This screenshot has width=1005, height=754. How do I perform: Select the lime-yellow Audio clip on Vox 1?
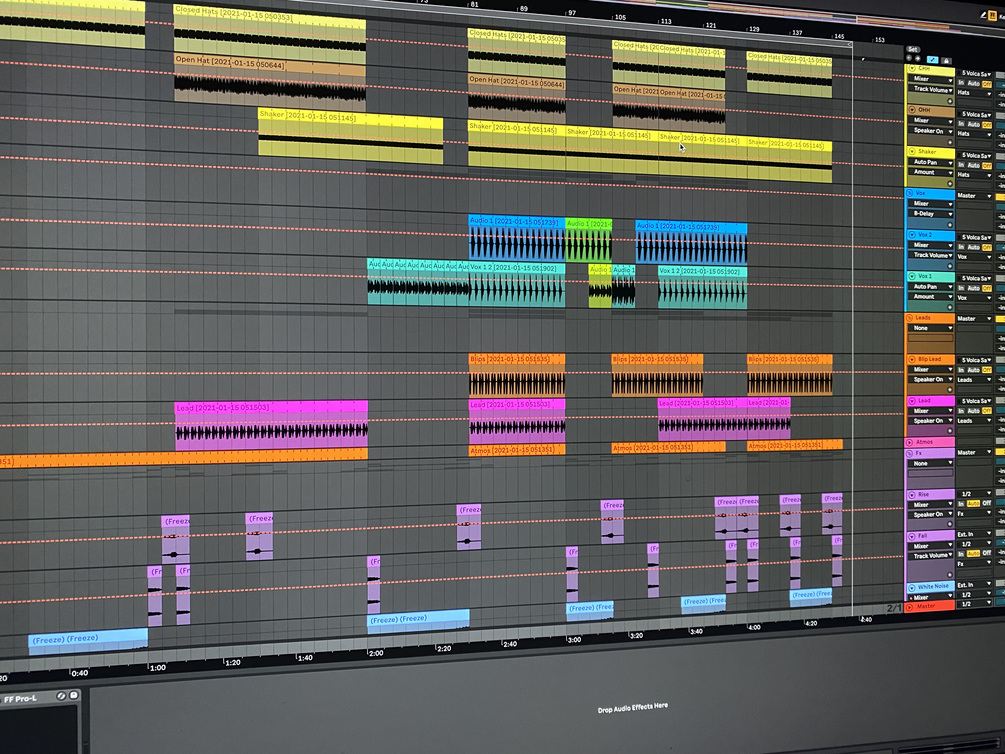(600, 286)
